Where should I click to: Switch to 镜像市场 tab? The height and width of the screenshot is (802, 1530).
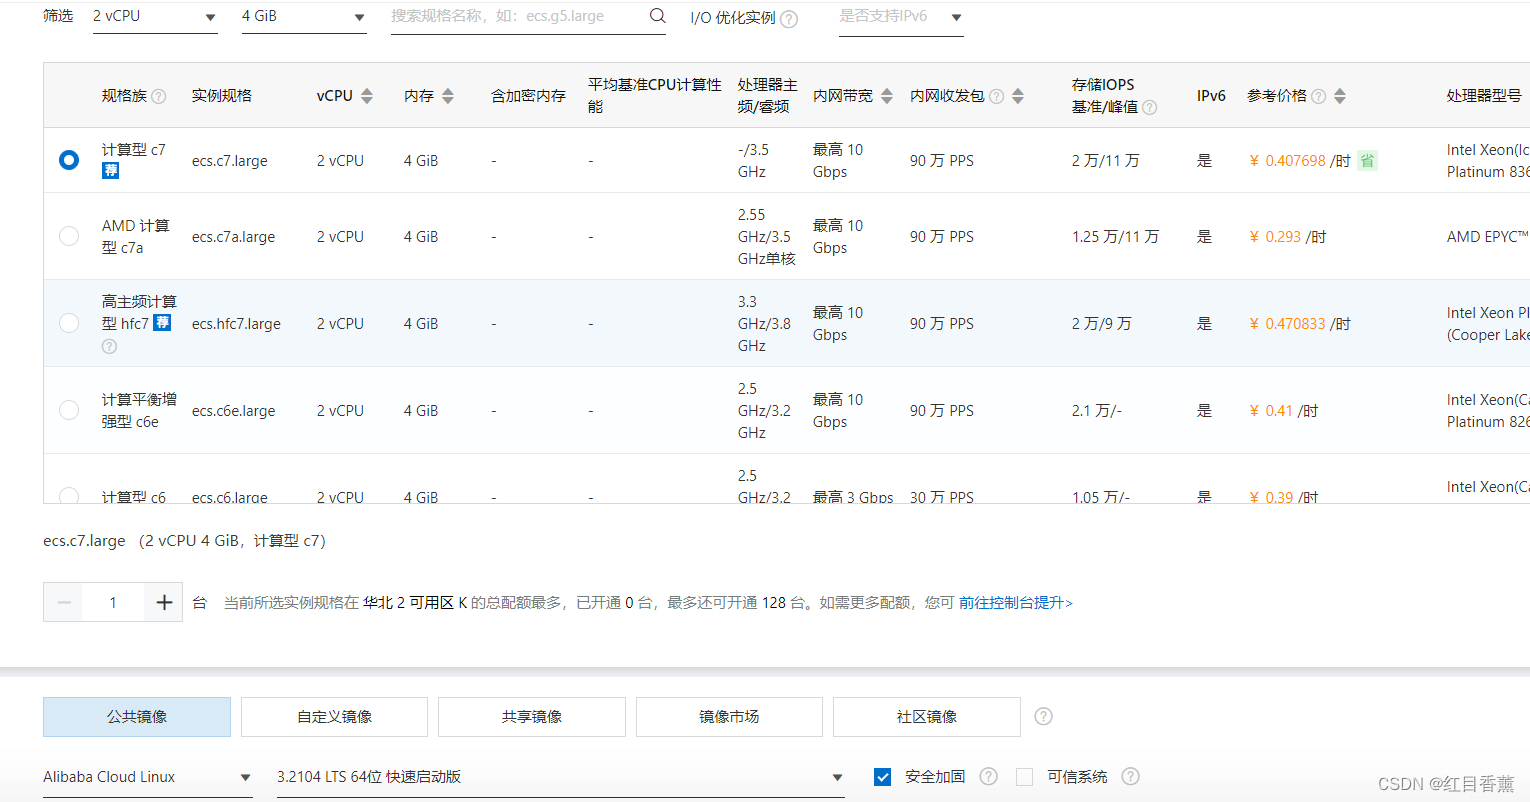(729, 717)
